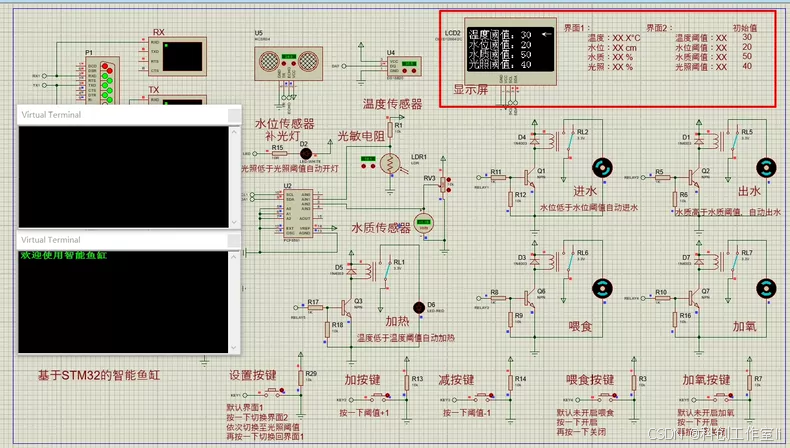Screen dimensions: 790x448
Task: Click the upper Virtual Terminal title bar
Action: point(129,115)
